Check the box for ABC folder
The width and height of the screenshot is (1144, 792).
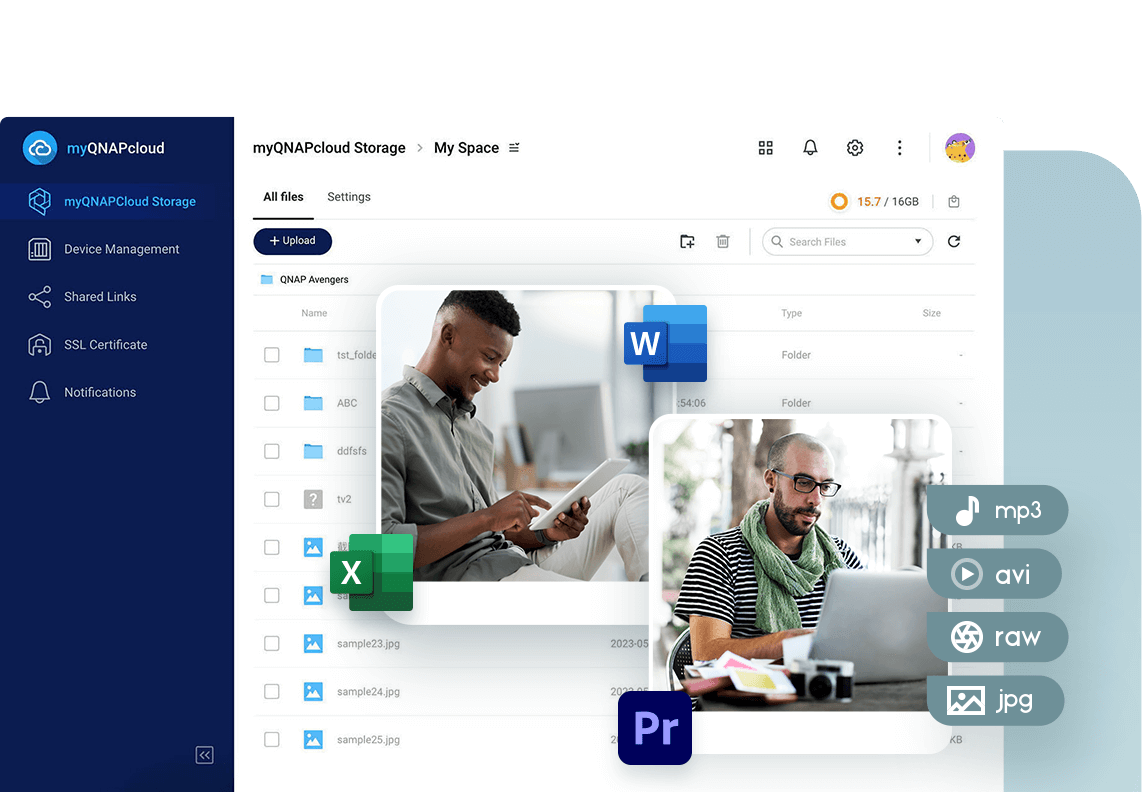pyautogui.click(x=271, y=403)
